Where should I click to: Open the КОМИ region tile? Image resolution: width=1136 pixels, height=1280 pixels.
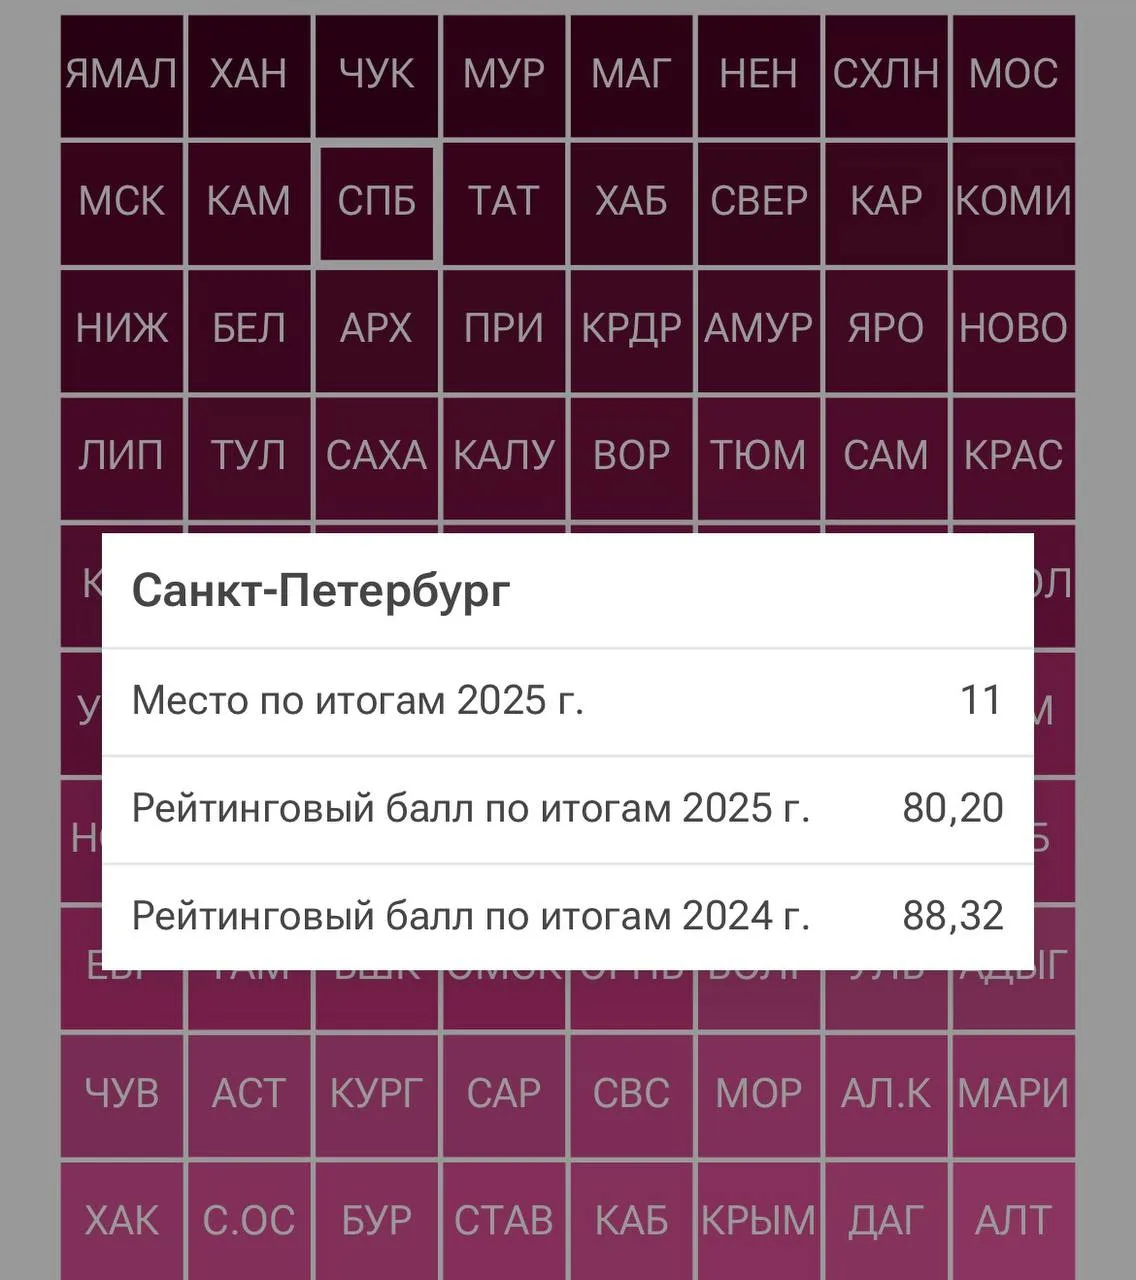(1013, 203)
